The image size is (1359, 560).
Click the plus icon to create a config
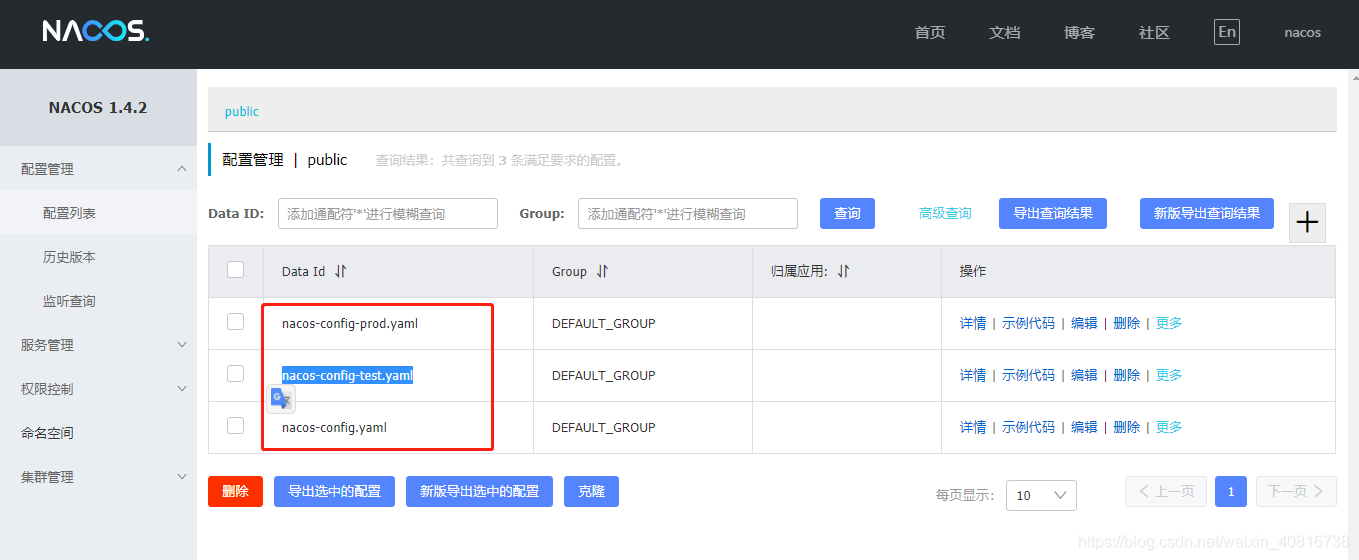point(1307,222)
